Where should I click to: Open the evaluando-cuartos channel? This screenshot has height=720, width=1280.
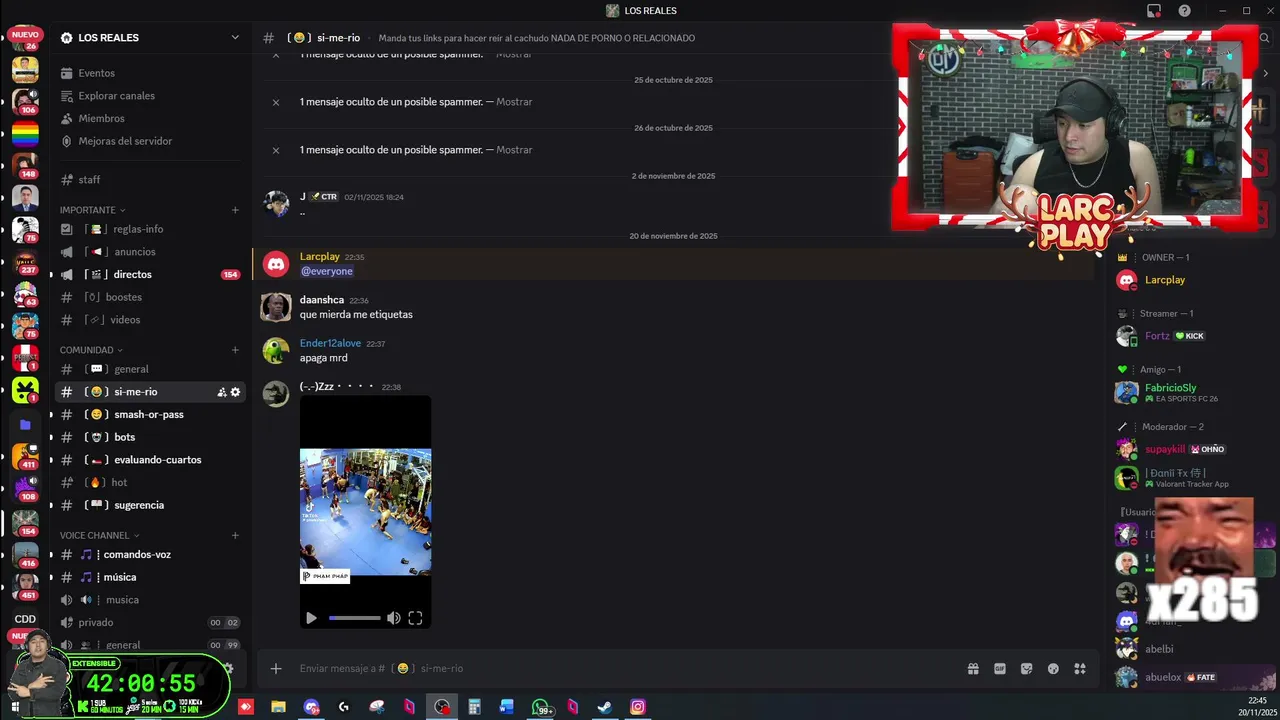point(150,460)
